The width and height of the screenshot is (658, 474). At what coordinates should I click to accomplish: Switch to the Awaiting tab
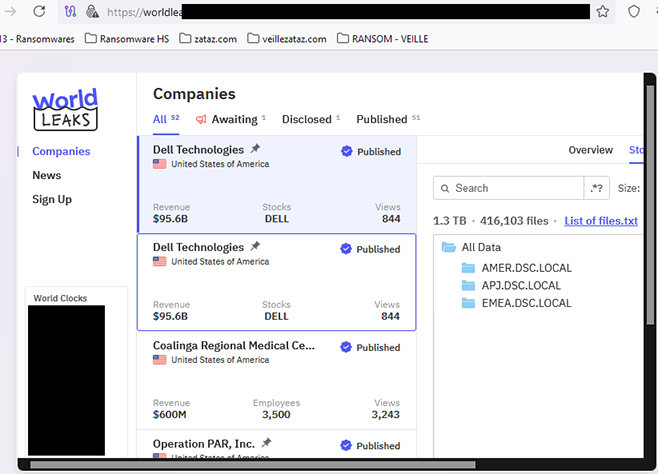click(x=231, y=120)
